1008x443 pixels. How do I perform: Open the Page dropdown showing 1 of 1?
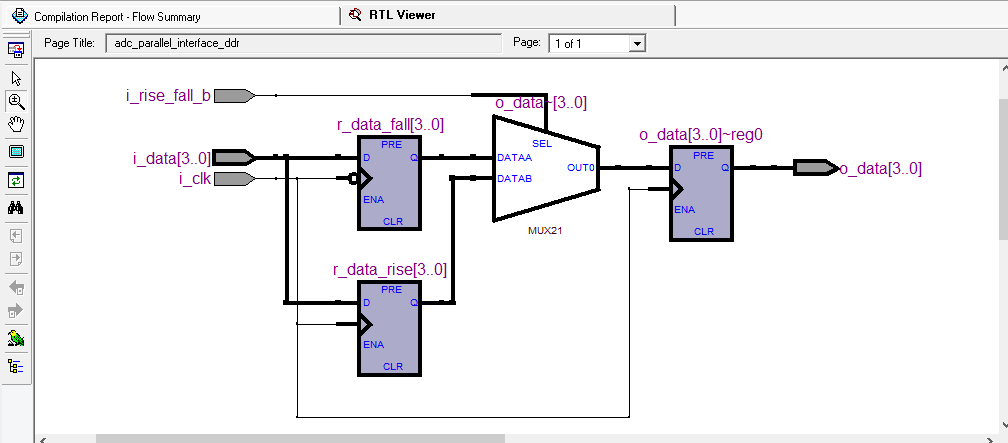click(597, 44)
